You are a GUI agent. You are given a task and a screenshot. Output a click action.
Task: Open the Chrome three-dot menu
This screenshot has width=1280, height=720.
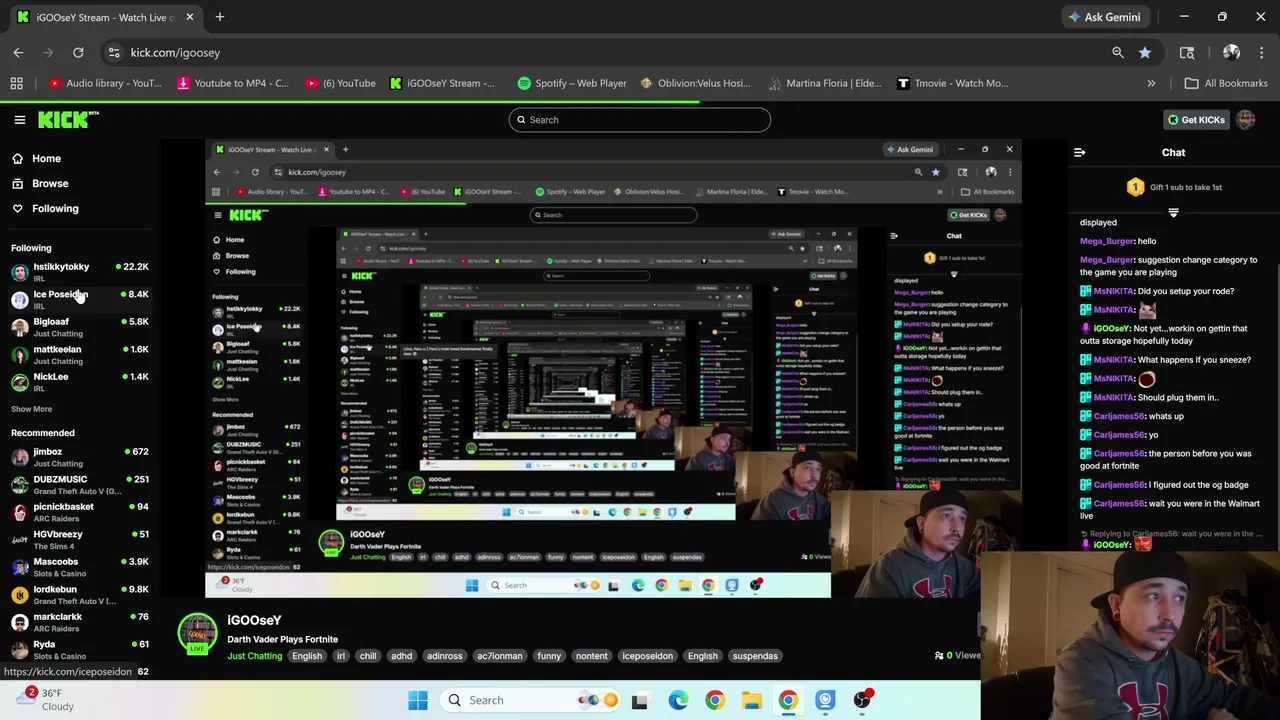pos(1261,52)
